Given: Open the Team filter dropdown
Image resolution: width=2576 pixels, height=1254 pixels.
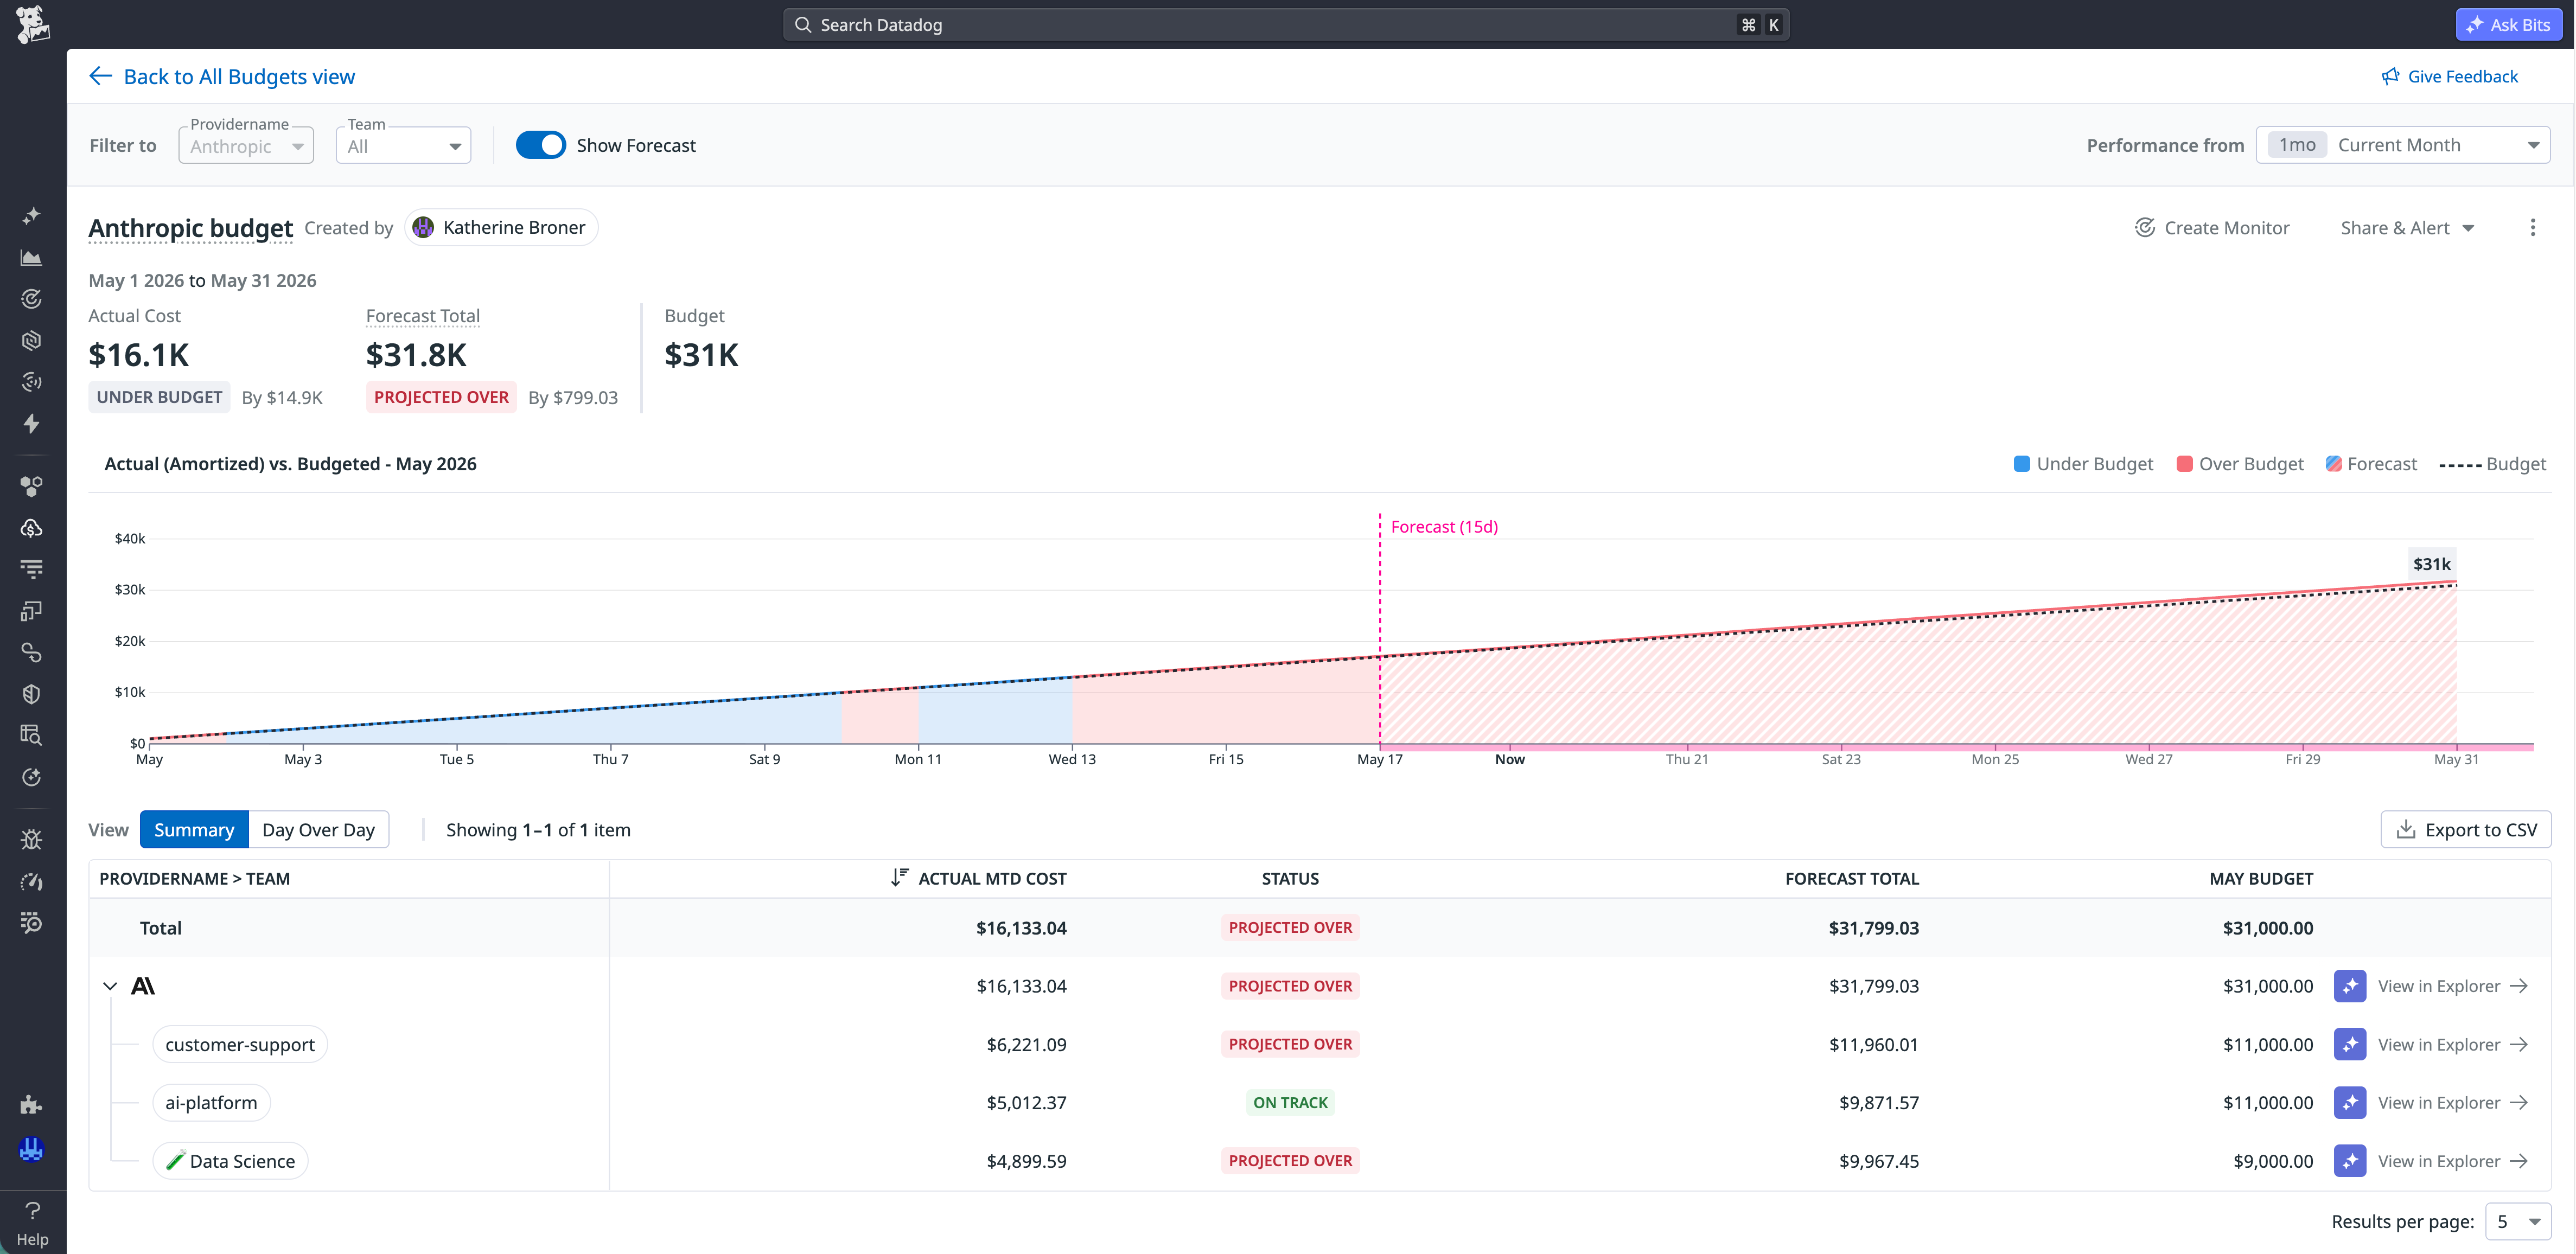Looking at the screenshot, I should point(403,146).
